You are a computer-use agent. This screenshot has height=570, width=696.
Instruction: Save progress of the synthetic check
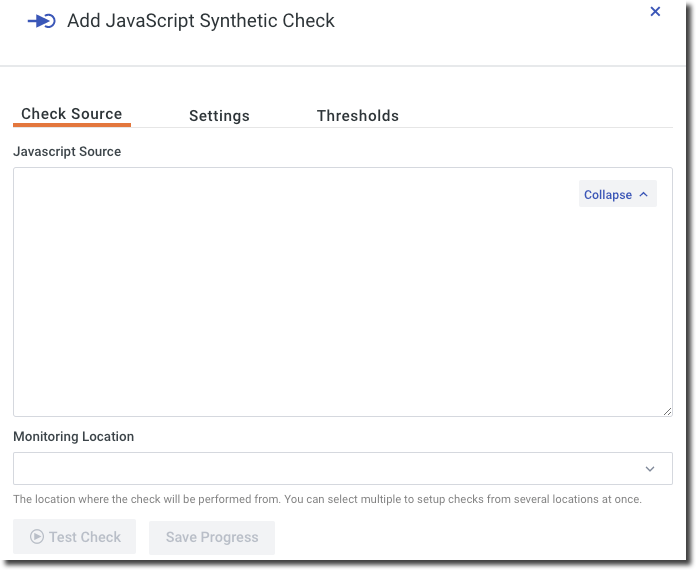212,537
